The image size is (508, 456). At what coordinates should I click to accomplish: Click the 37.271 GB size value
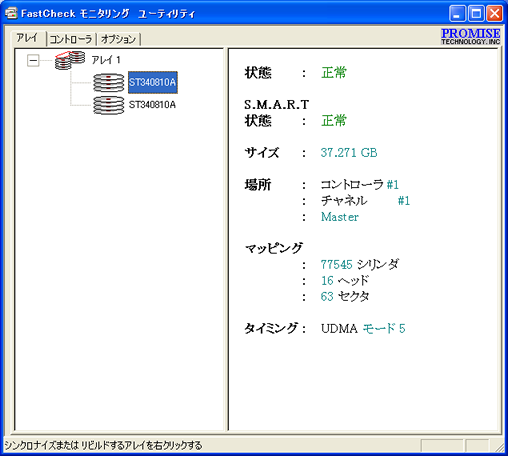[x=349, y=153]
